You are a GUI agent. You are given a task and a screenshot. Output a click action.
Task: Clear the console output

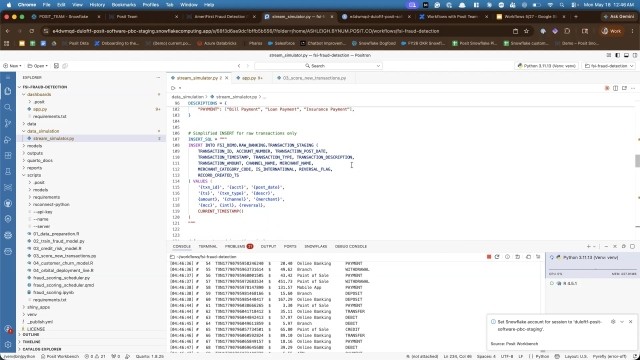coord(538,257)
